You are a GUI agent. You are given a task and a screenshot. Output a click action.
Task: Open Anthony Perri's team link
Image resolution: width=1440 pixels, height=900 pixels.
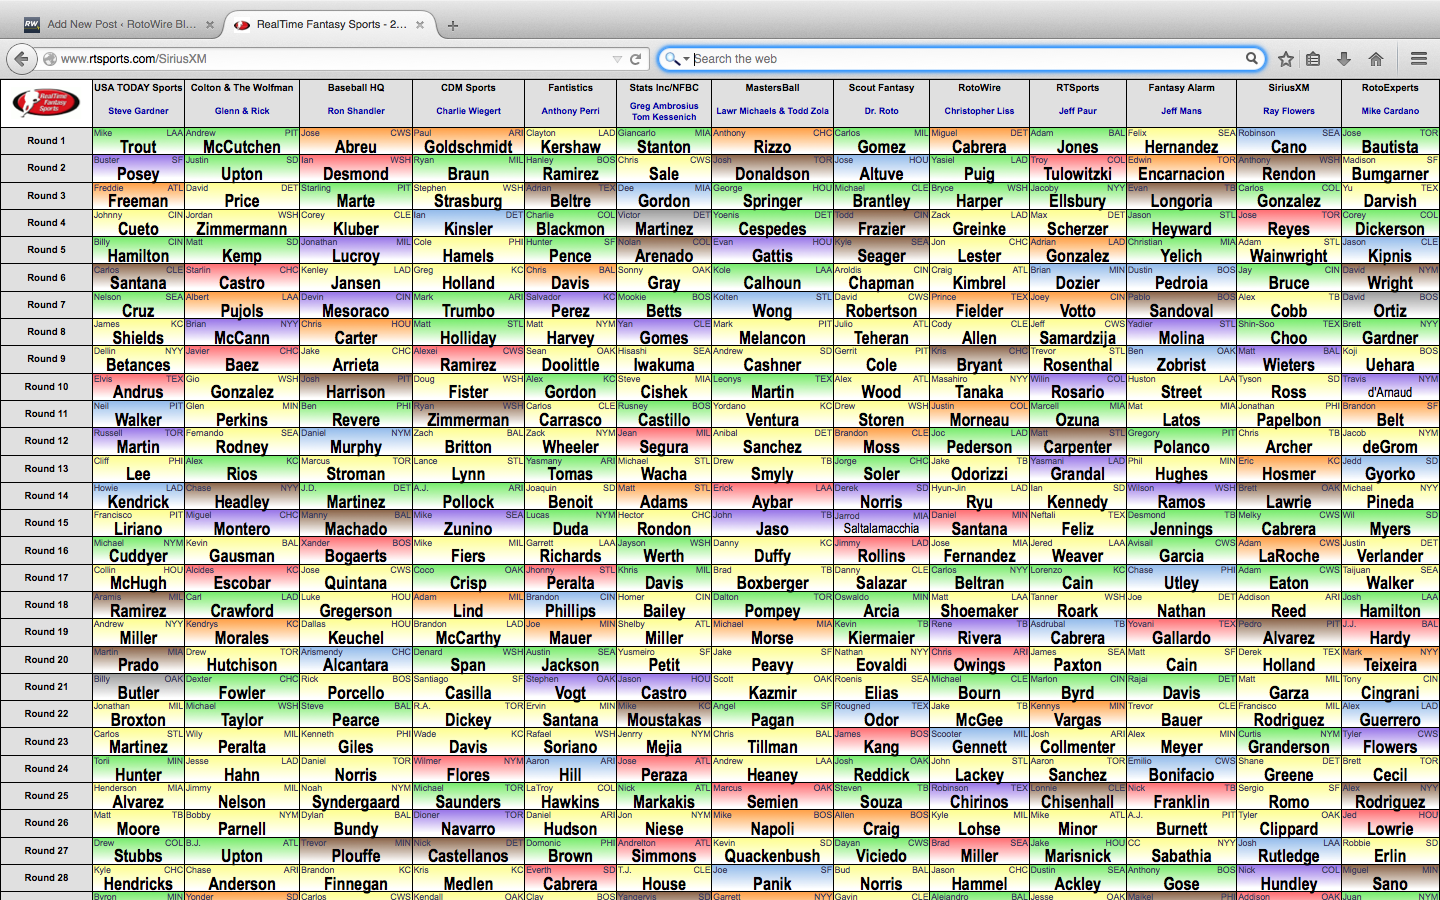coord(570,112)
